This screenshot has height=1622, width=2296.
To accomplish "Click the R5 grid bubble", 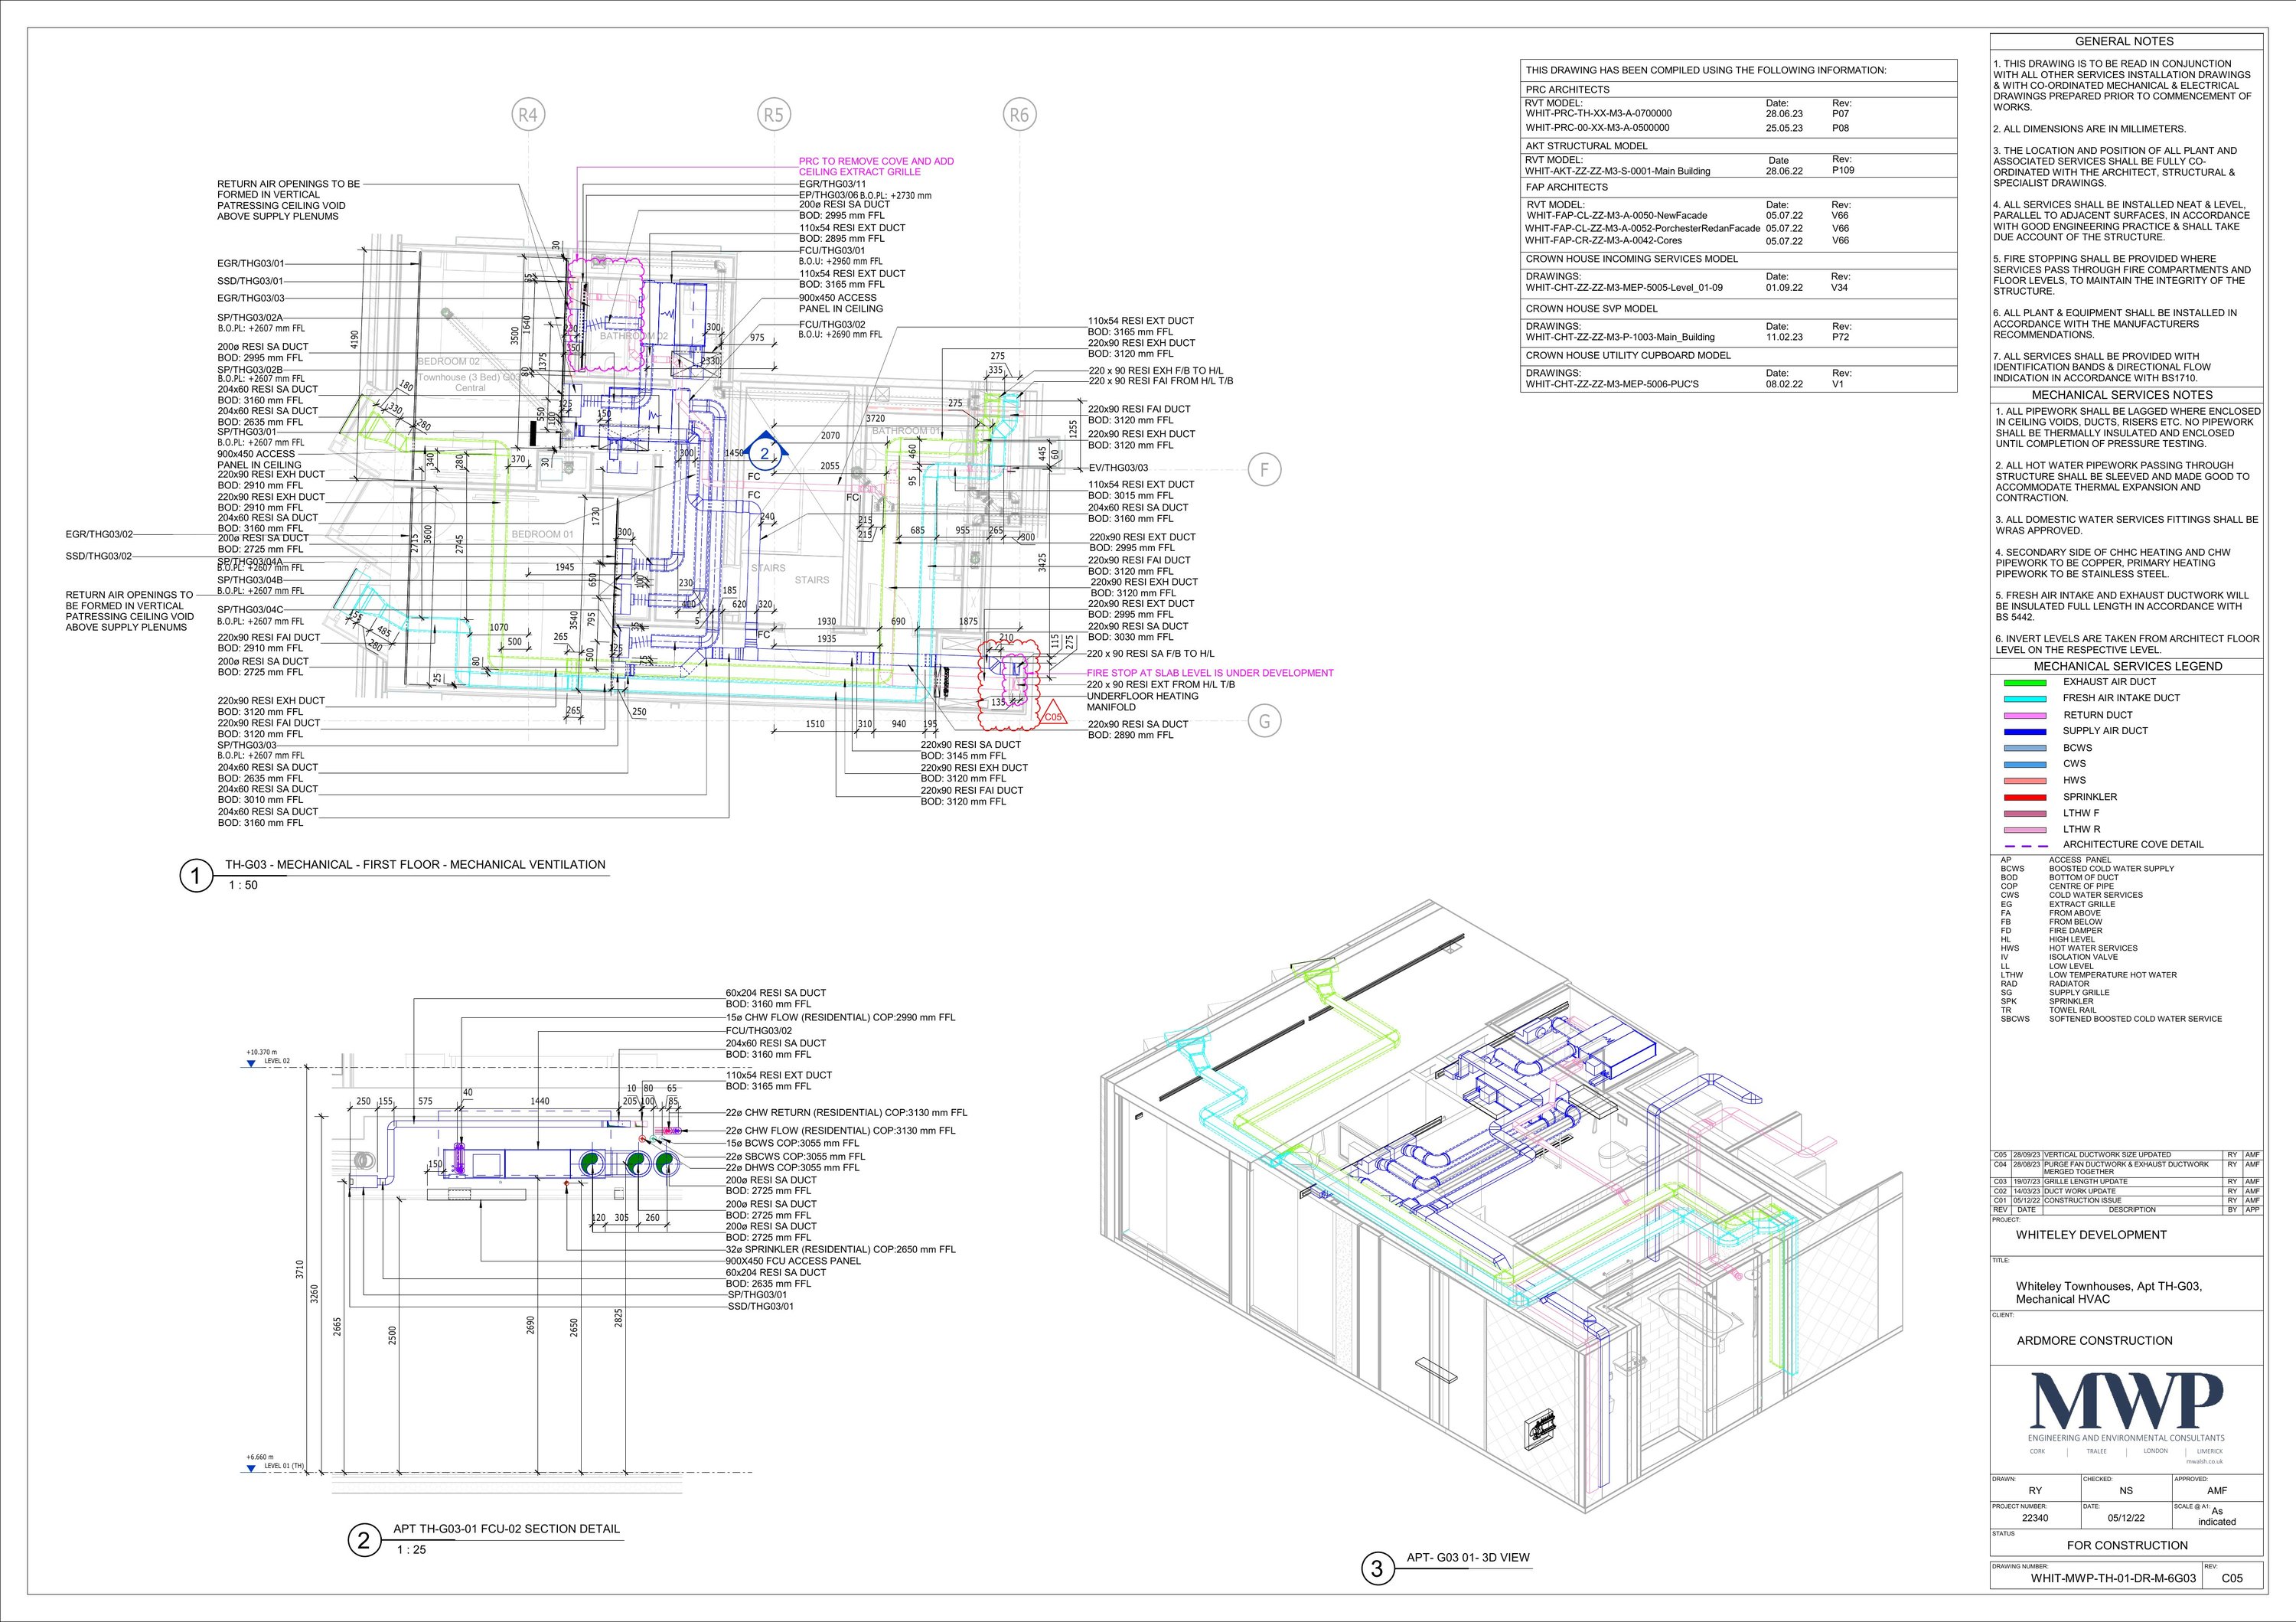I will [x=773, y=115].
